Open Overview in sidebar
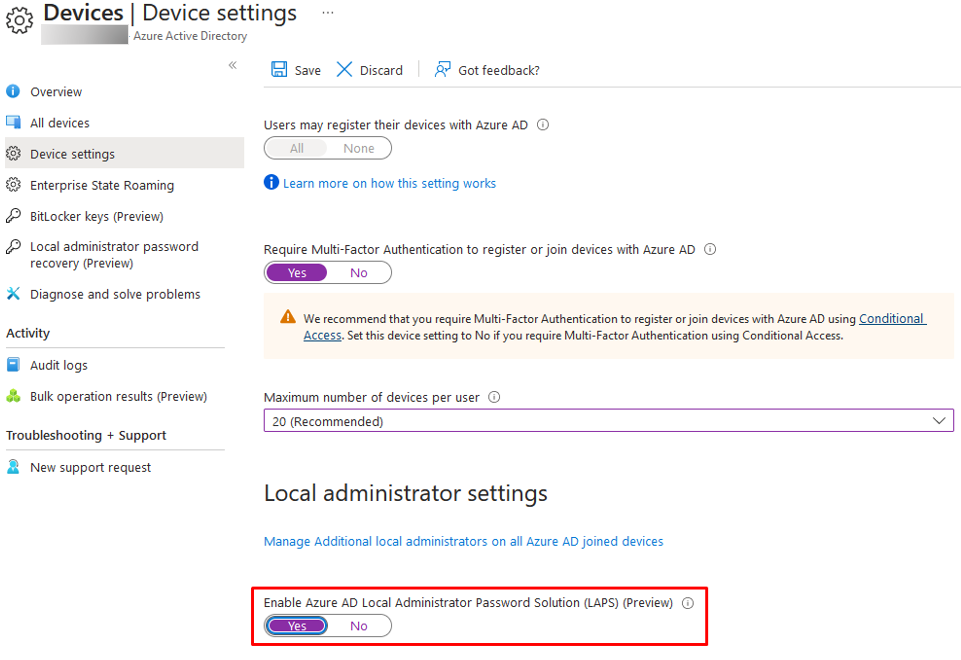The height and width of the screenshot is (660, 961). pyautogui.click(x=56, y=92)
